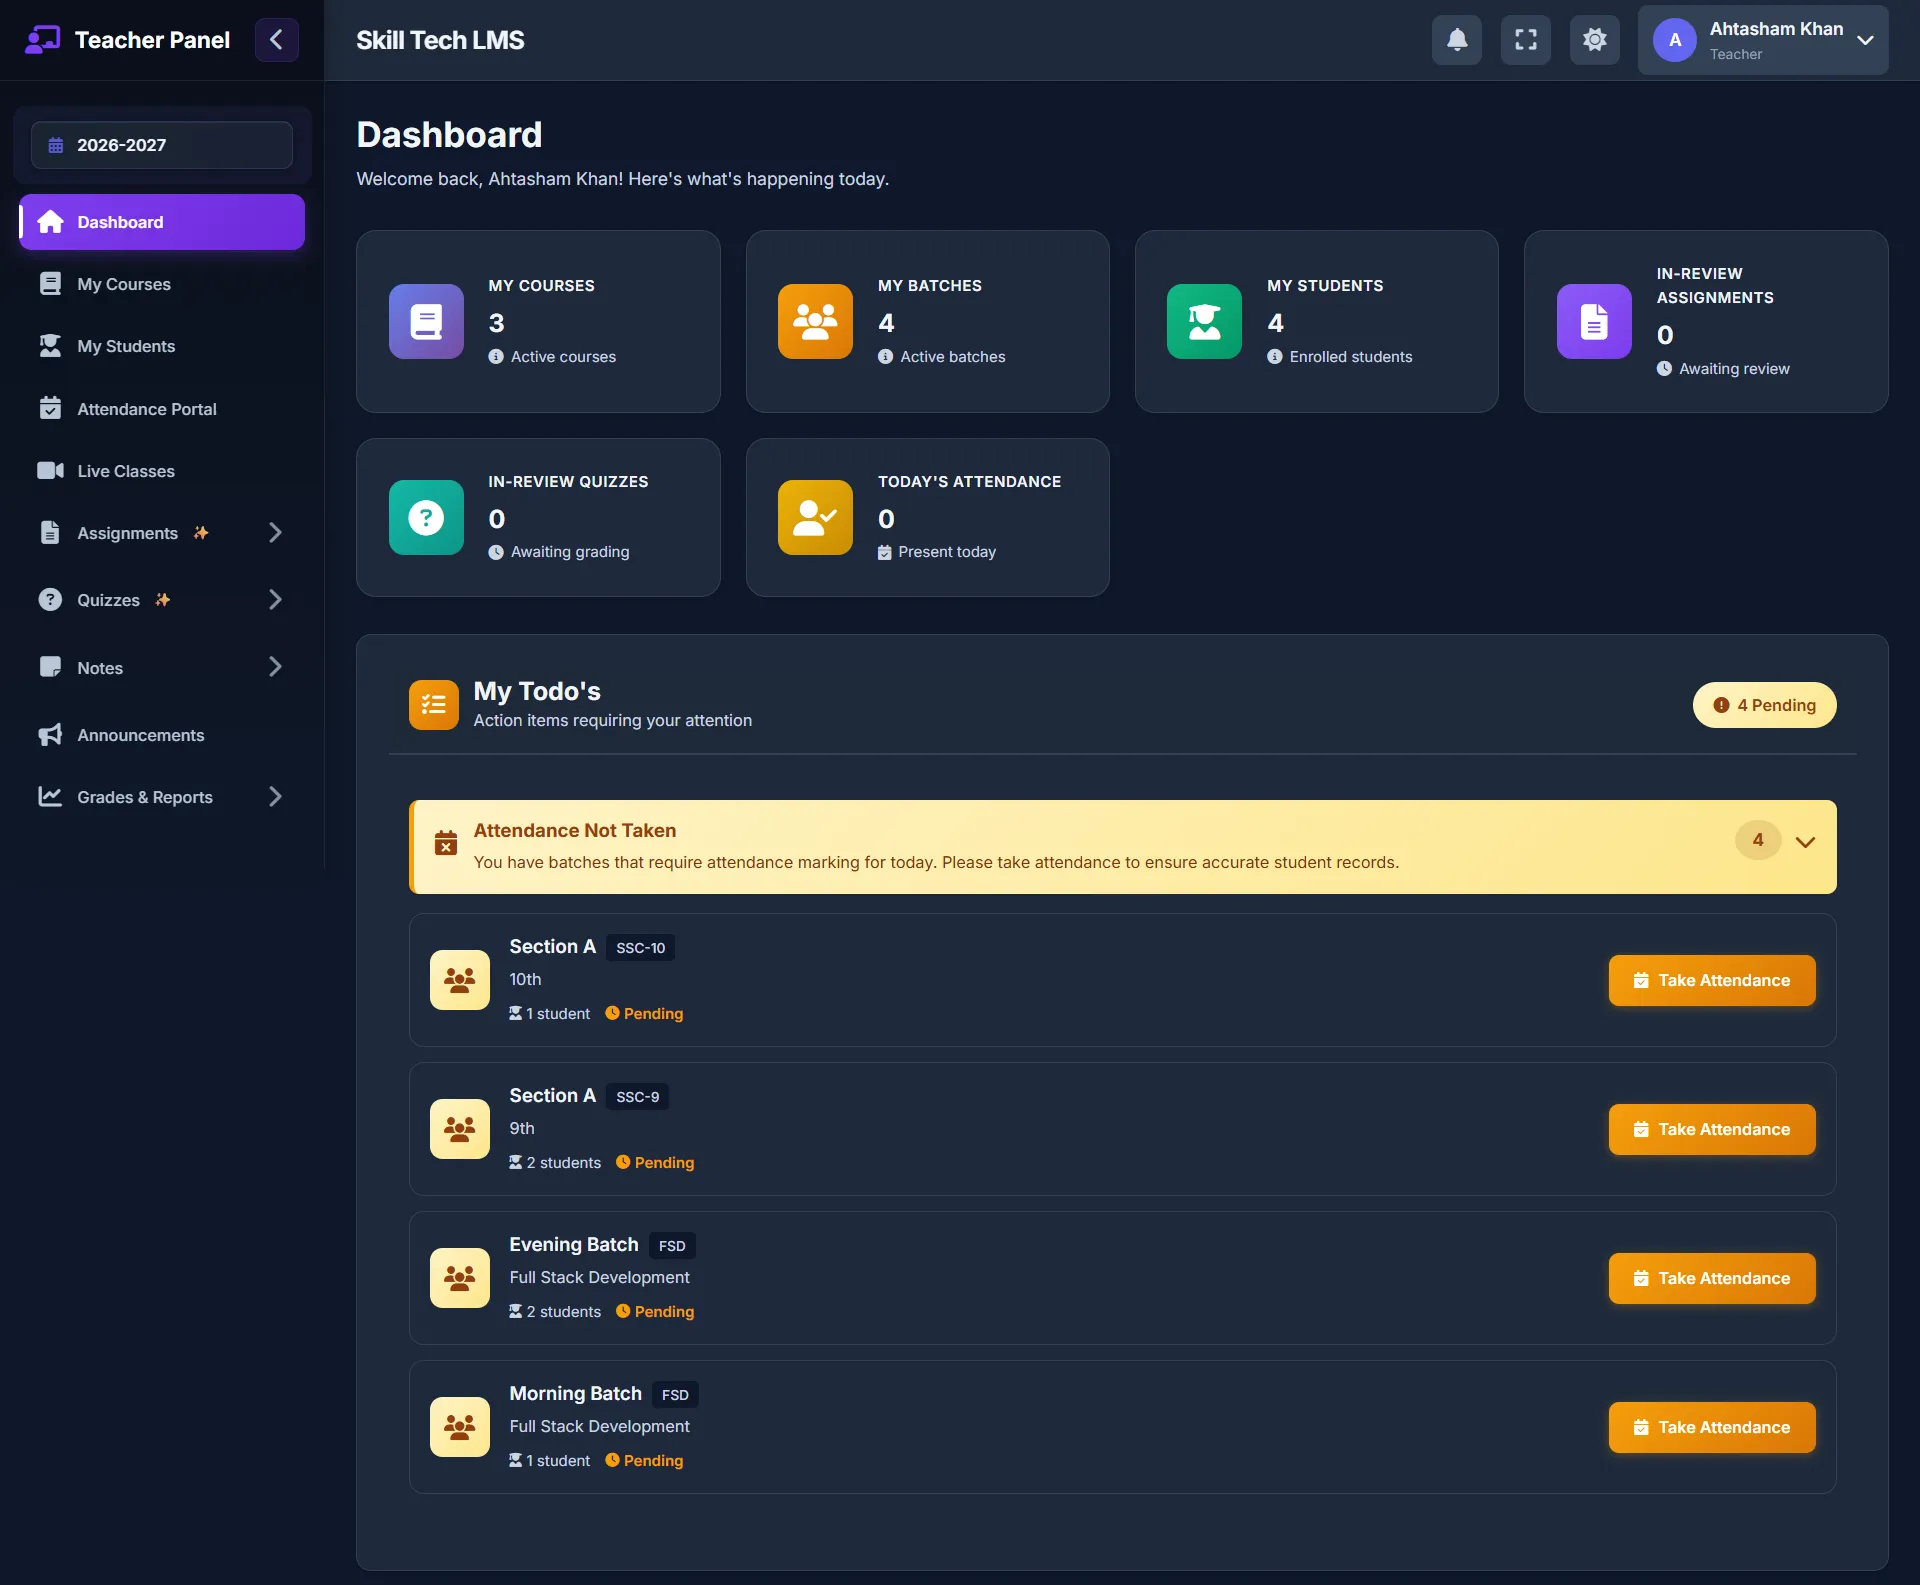Collapse the Attendance Not Taken section
The width and height of the screenshot is (1920, 1585).
click(x=1805, y=842)
